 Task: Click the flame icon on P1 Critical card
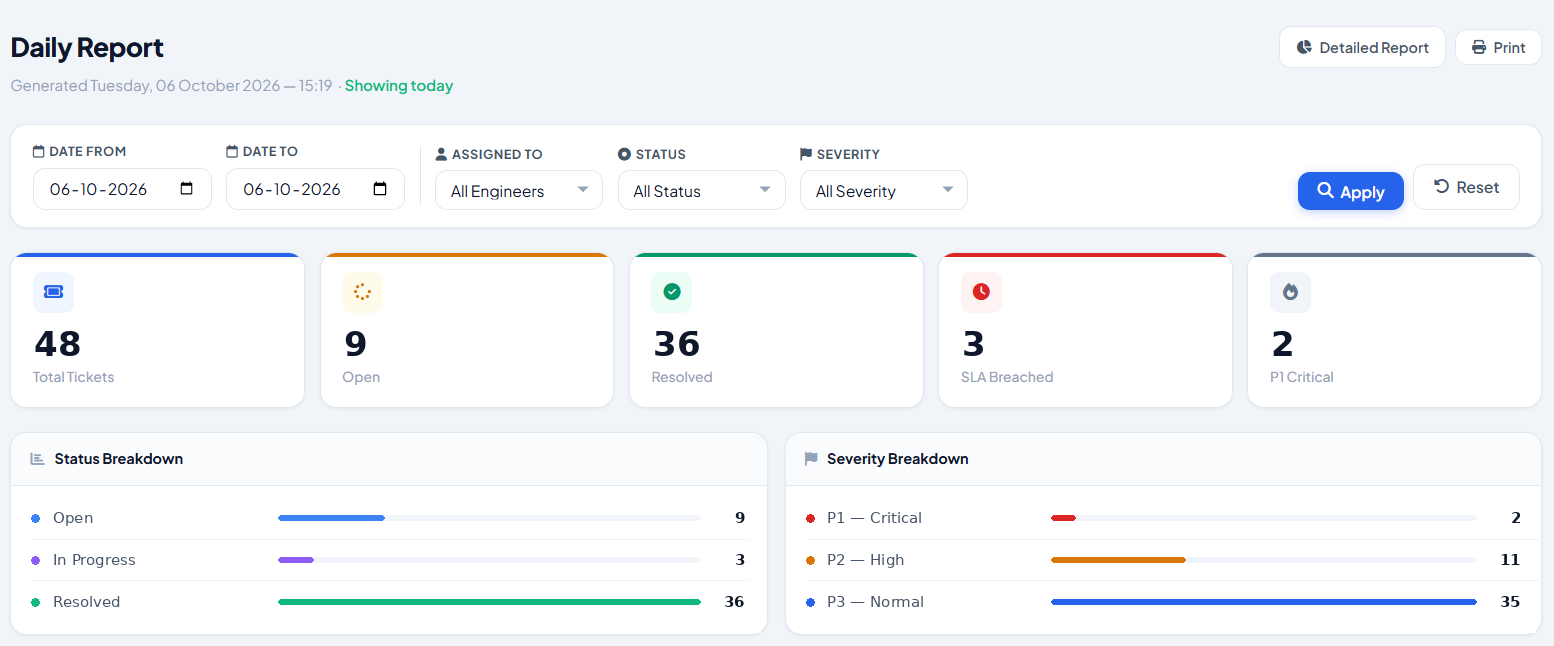point(1290,292)
